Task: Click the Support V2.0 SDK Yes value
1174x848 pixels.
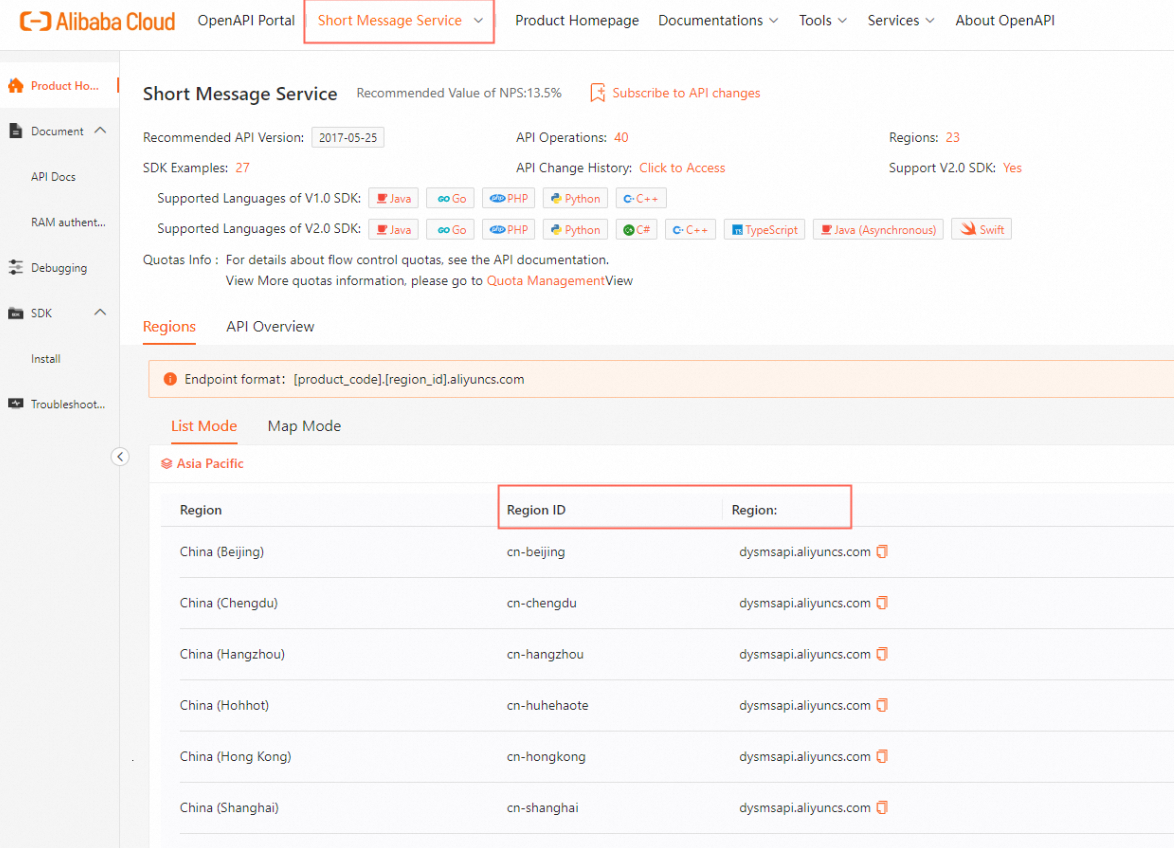Action: (1012, 168)
